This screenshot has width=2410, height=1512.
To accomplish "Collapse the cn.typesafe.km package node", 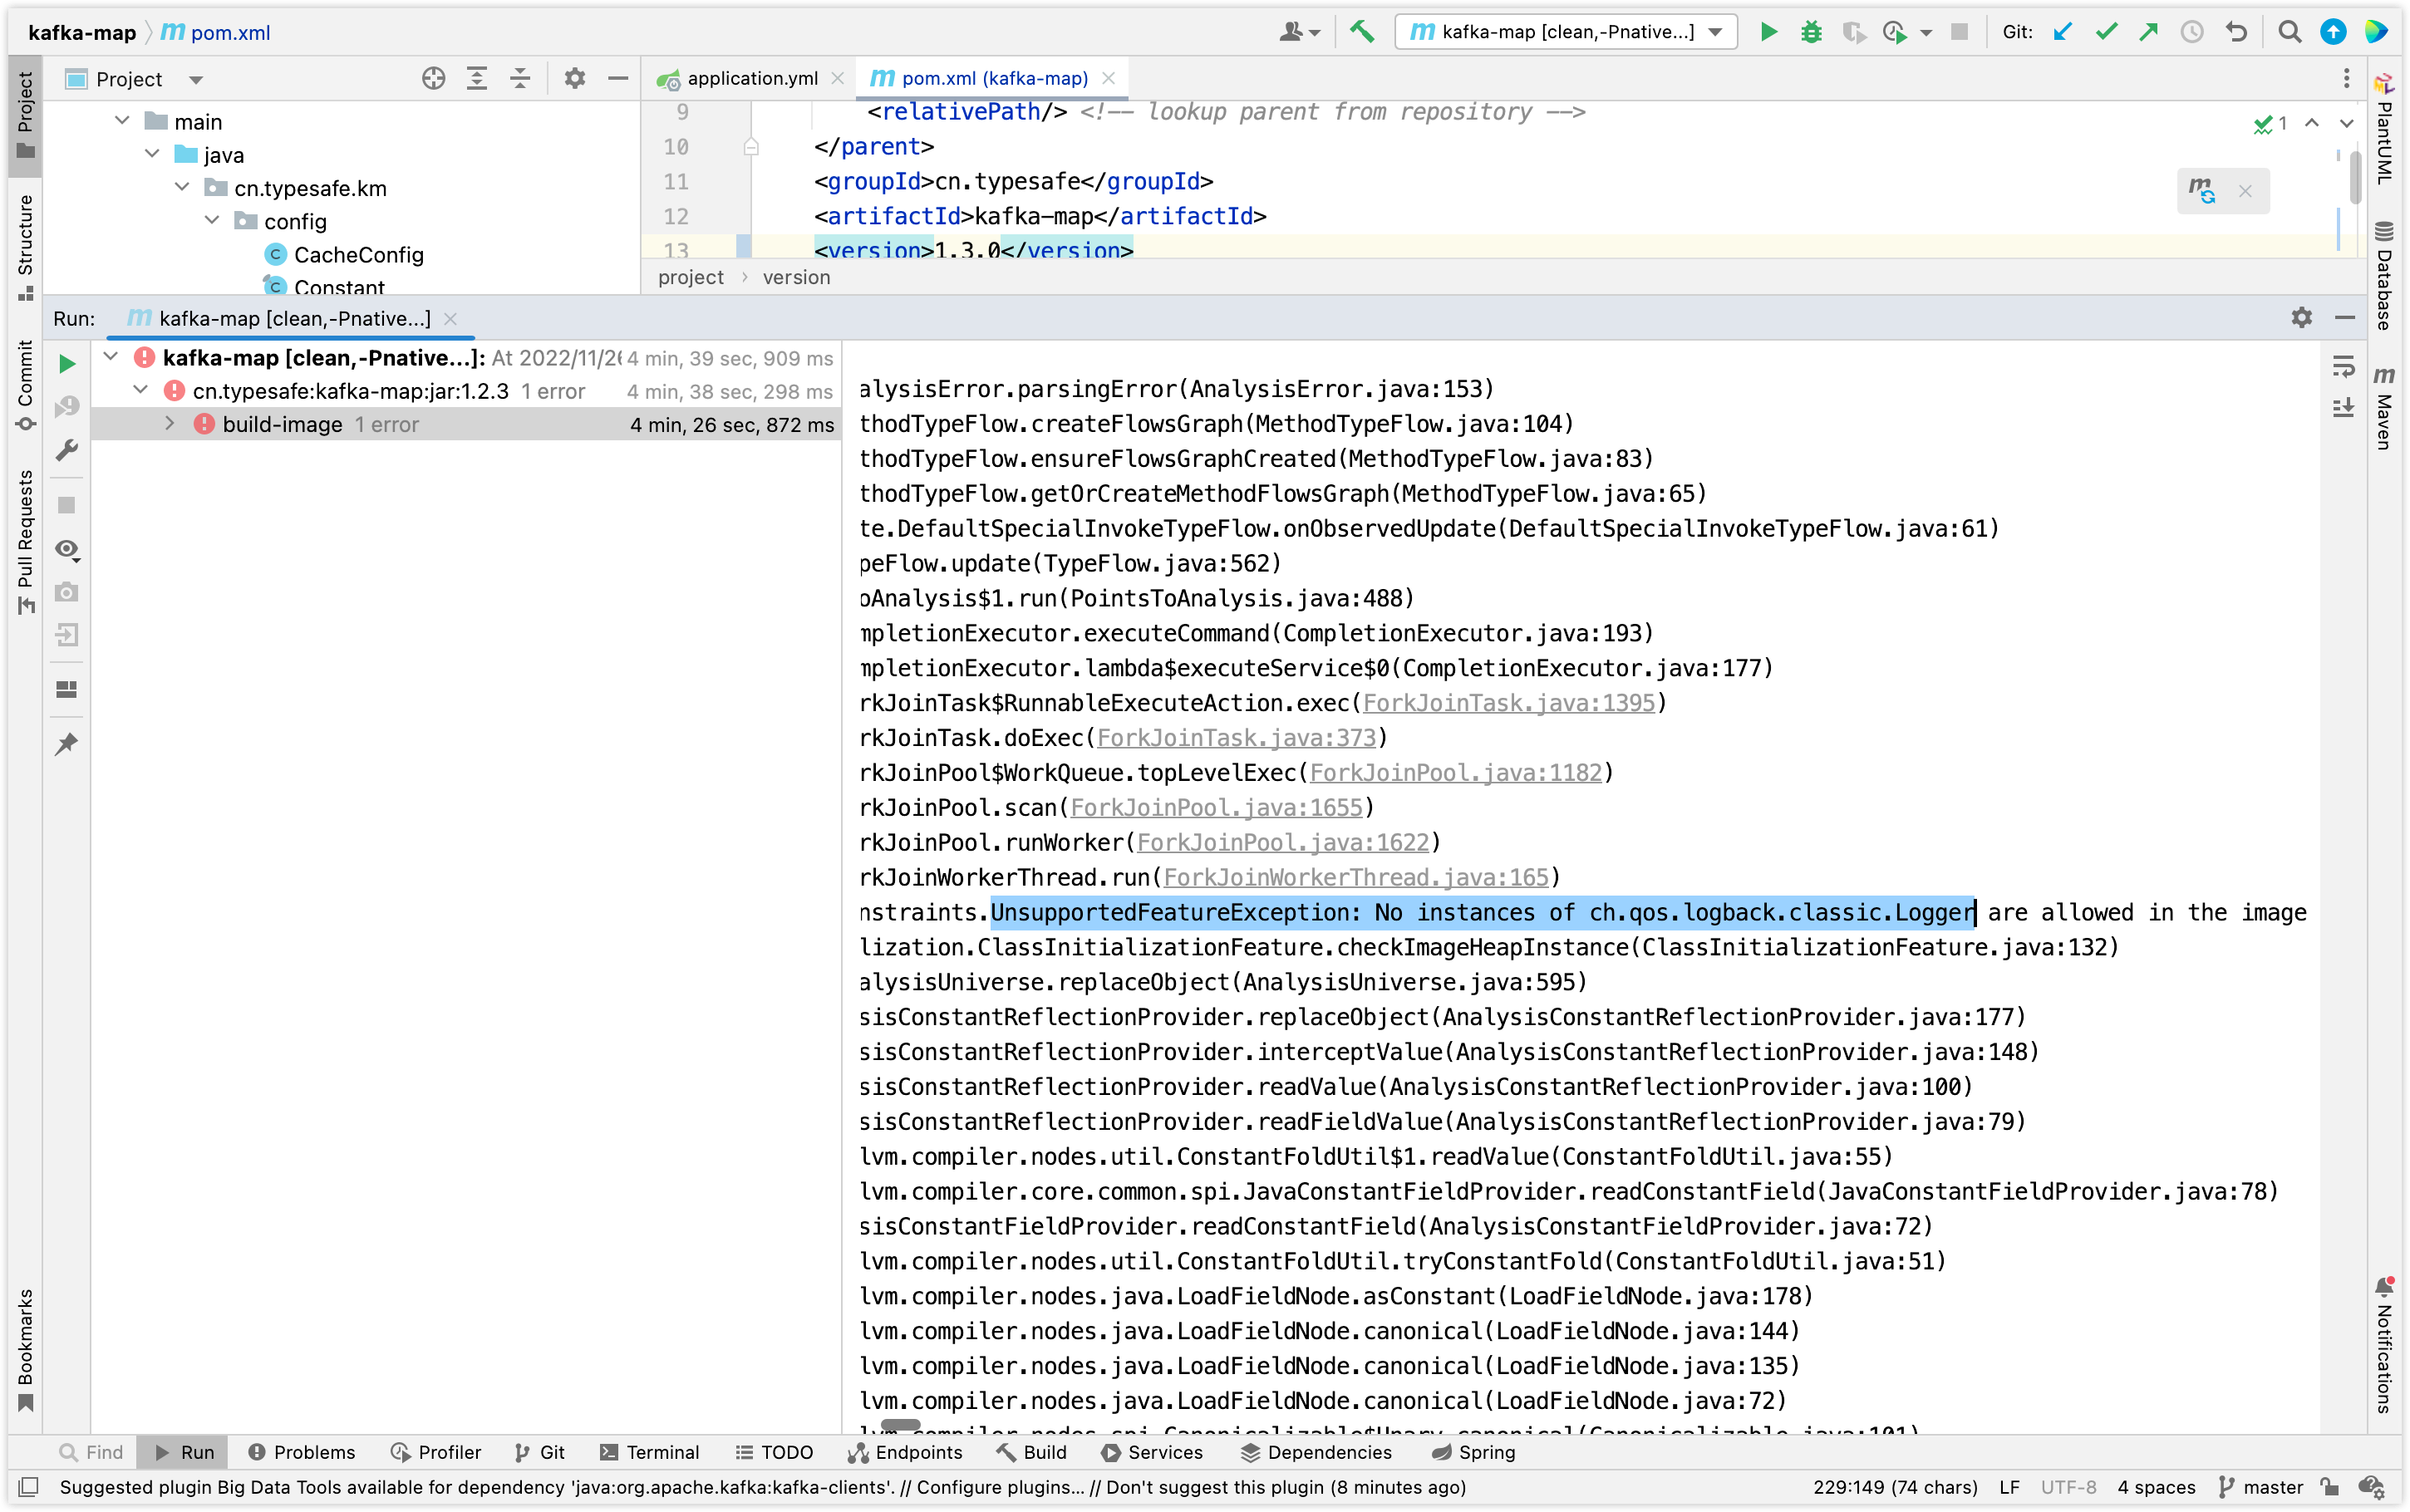I will point(182,187).
